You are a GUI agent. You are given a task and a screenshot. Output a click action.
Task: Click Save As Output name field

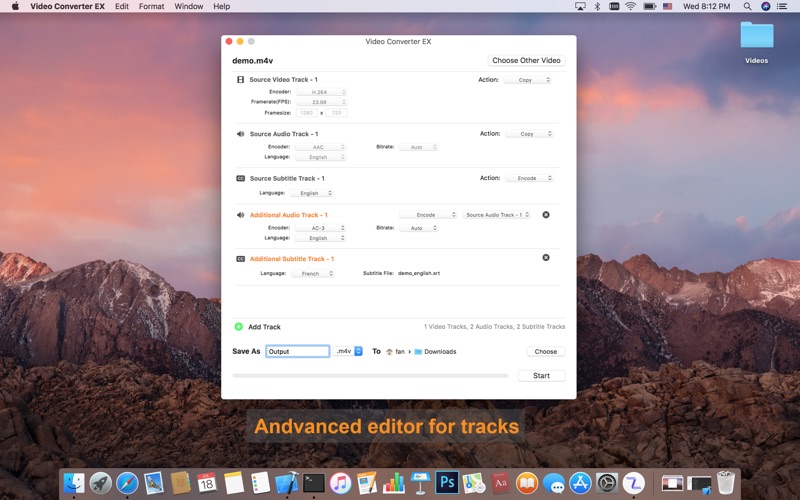[x=297, y=351]
